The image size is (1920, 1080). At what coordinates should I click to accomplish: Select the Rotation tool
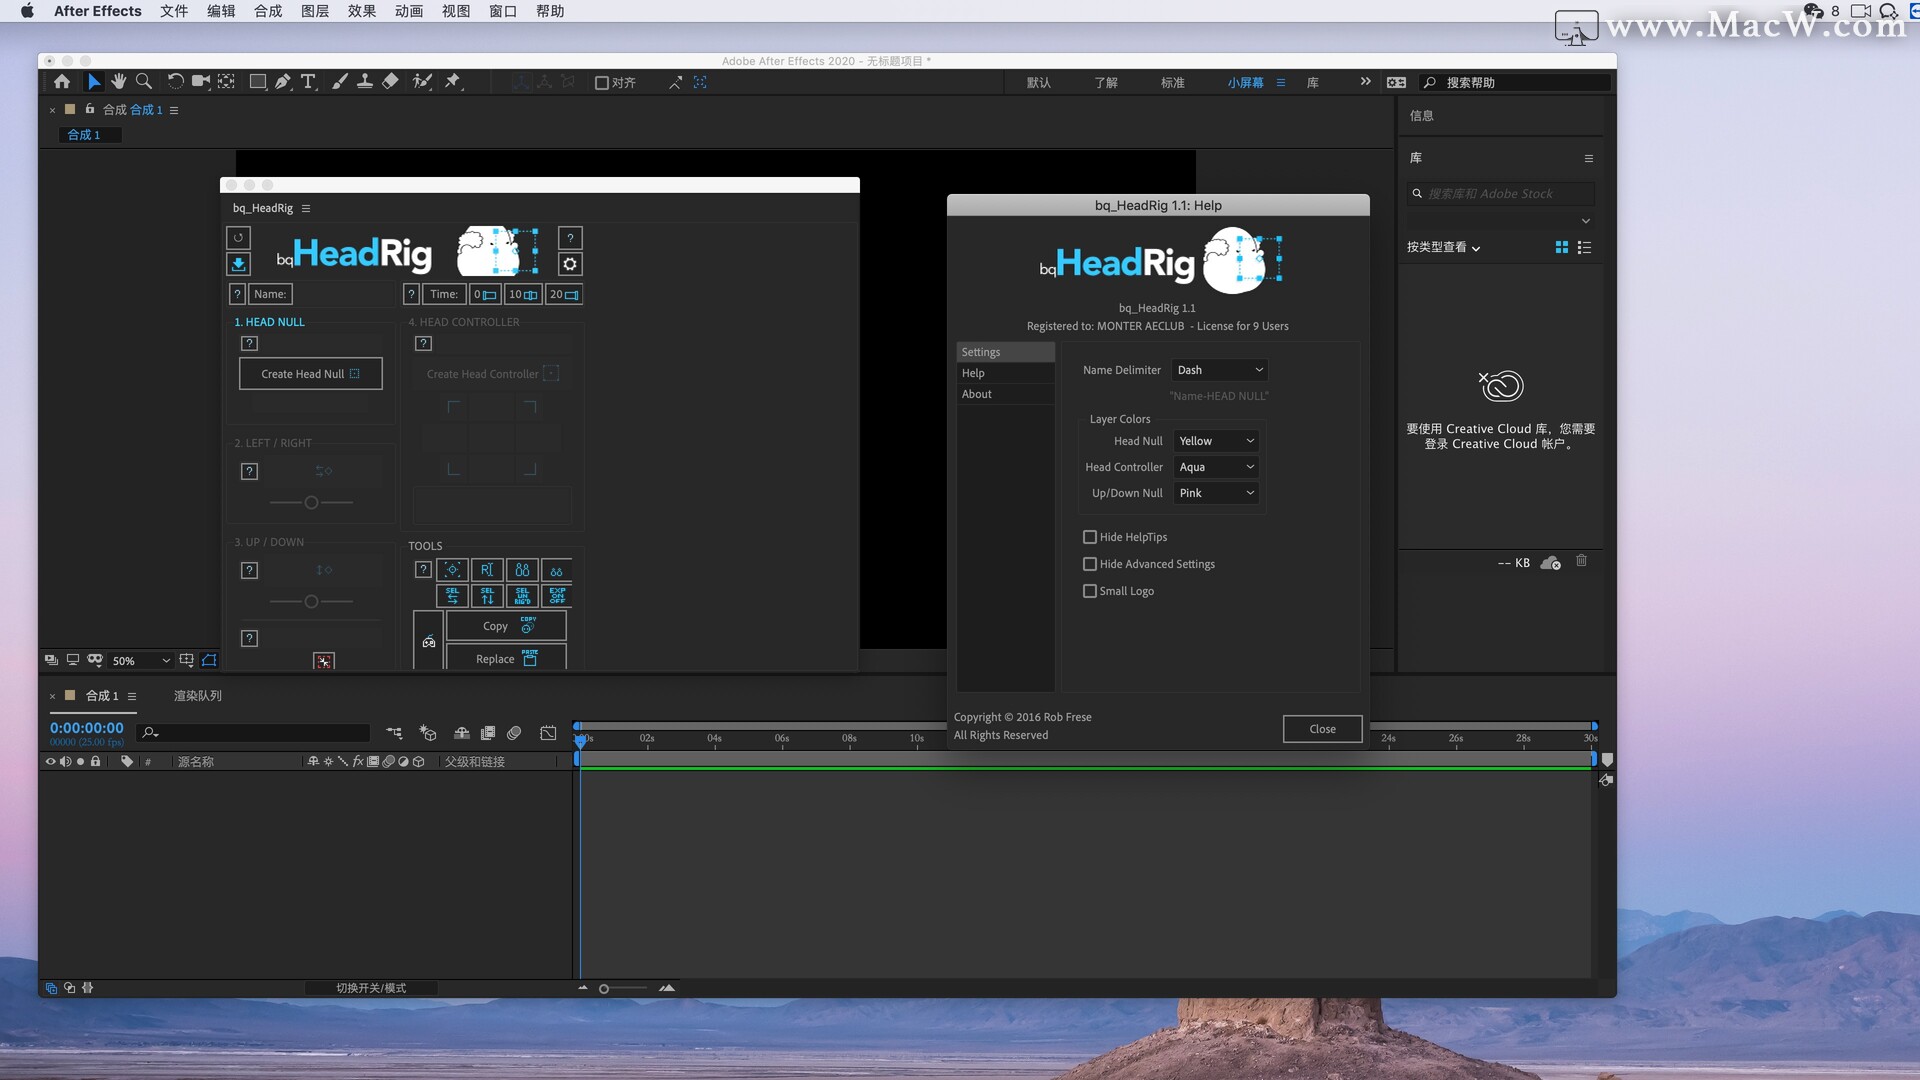pos(175,82)
